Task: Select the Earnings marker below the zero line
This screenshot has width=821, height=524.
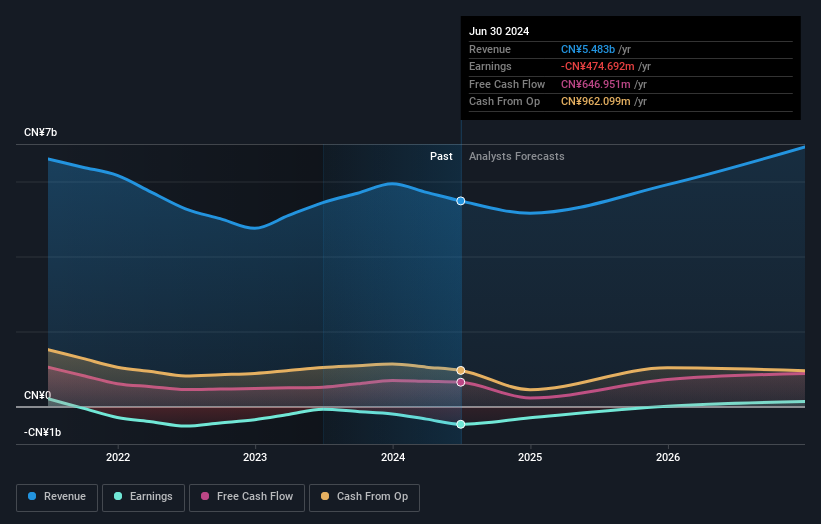Action: tap(461, 425)
